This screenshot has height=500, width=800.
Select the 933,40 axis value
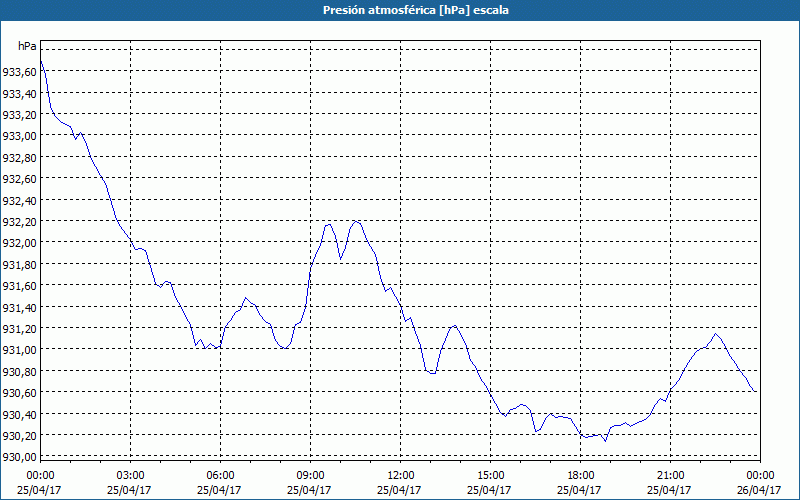coord(19,93)
